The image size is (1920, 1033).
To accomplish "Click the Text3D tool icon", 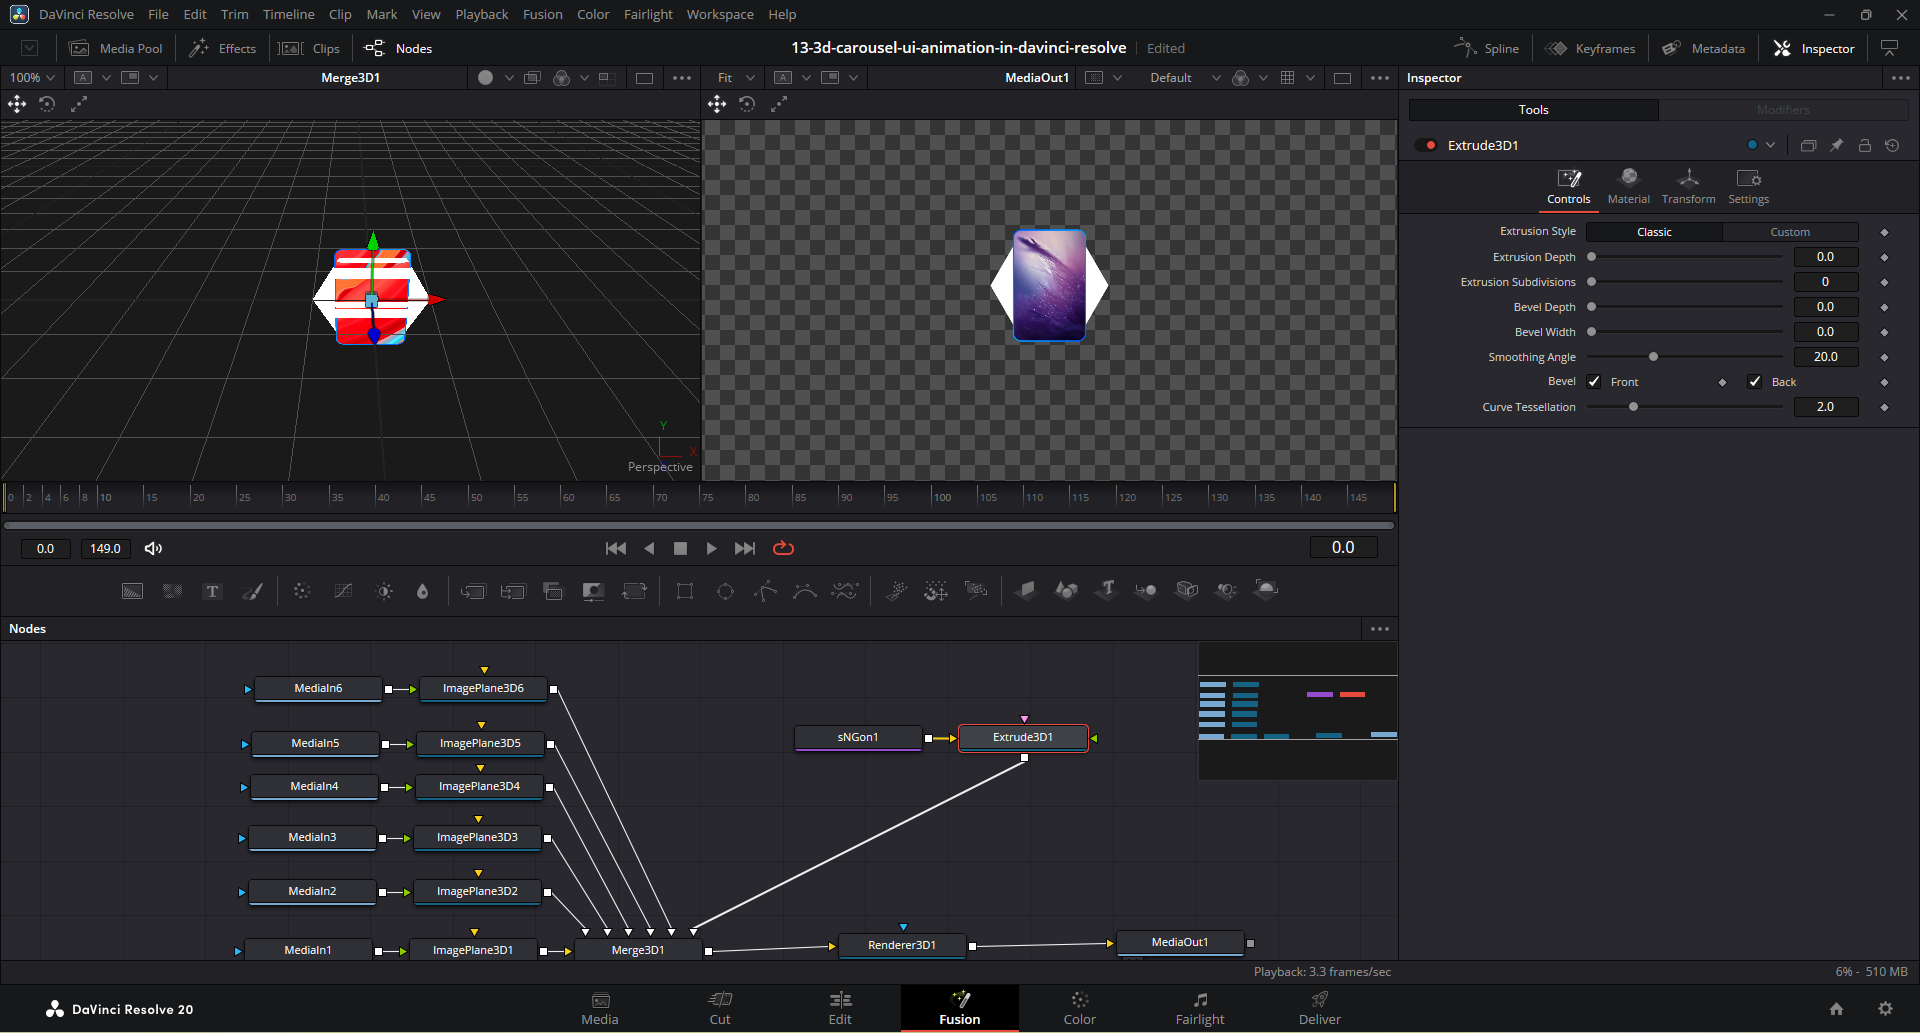I will coord(1106,590).
